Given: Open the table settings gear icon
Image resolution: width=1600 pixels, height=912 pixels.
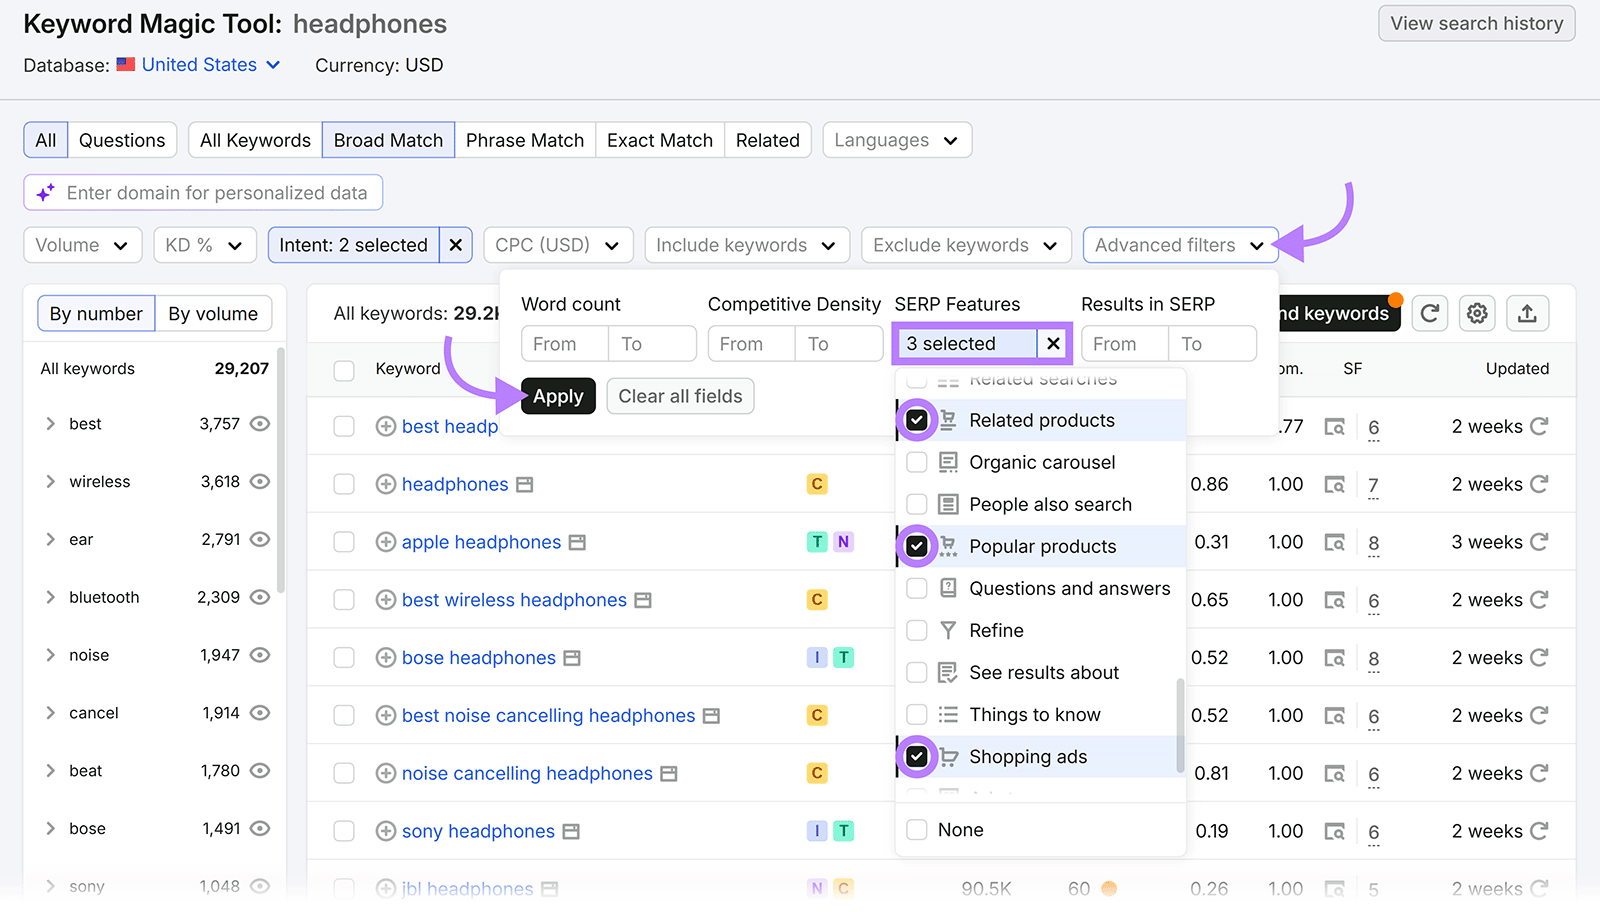Looking at the screenshot, I should point(1477,314).
